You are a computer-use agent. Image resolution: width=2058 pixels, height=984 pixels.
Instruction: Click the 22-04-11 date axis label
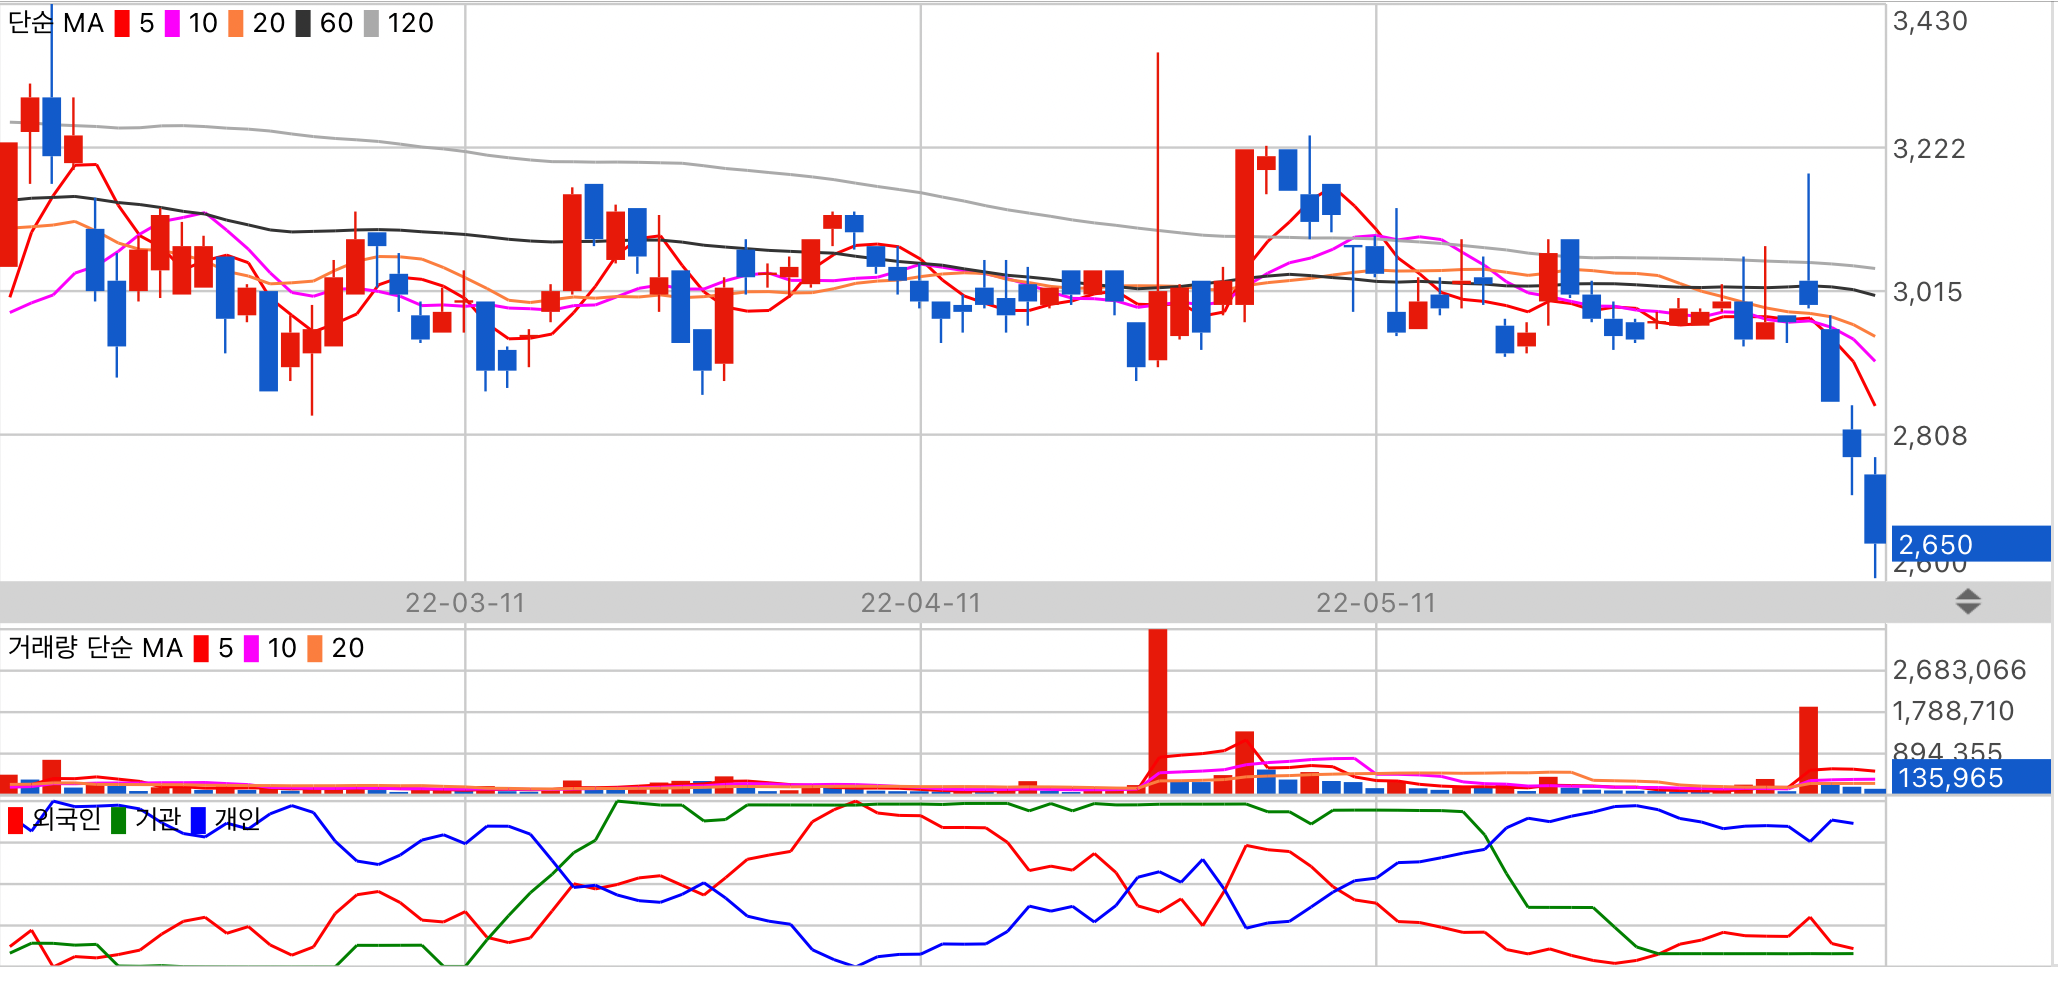921,603
